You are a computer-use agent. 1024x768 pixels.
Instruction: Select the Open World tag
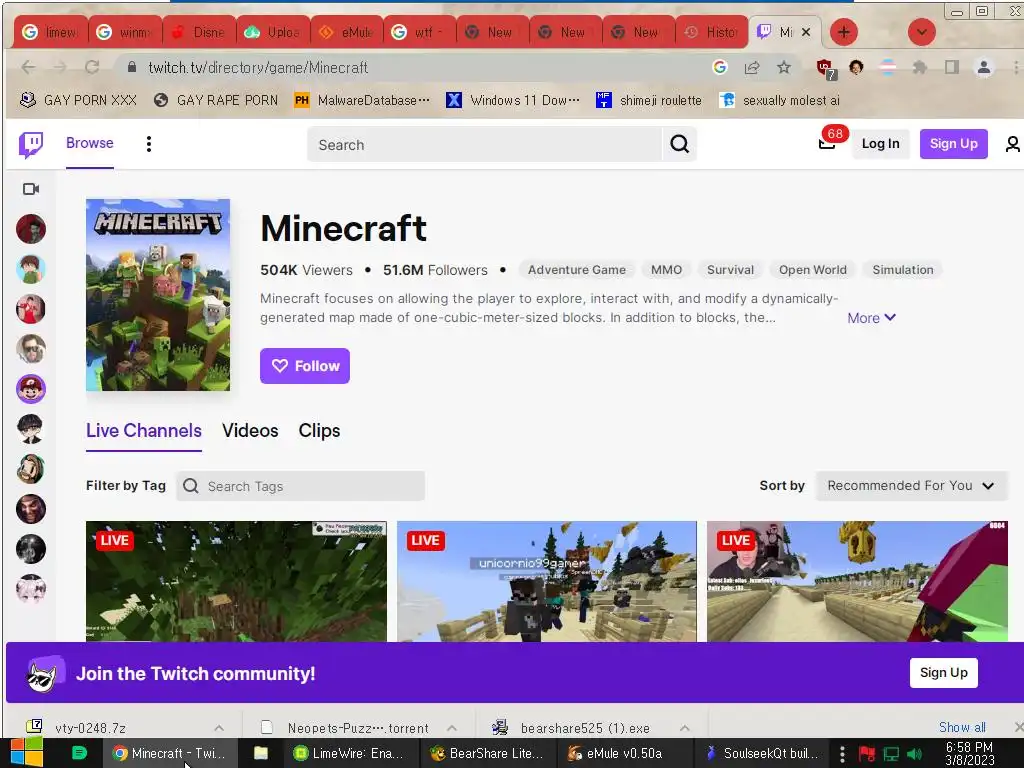[812, 270]
